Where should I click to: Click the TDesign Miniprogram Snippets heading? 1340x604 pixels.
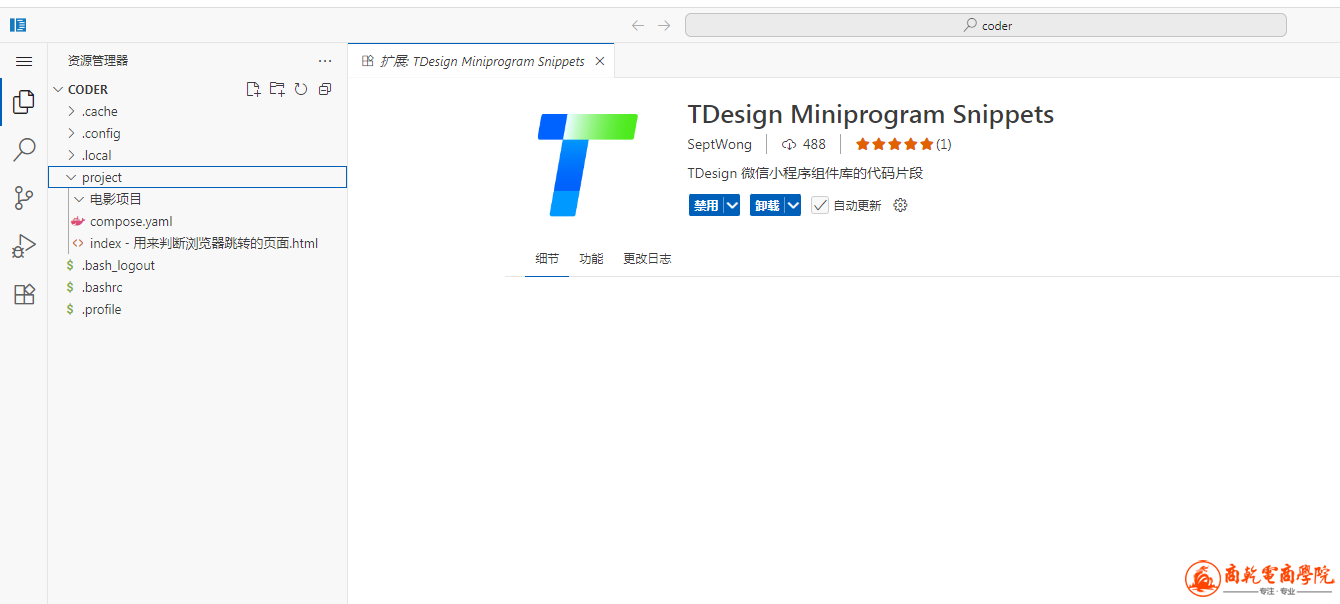tap(871, 114)
